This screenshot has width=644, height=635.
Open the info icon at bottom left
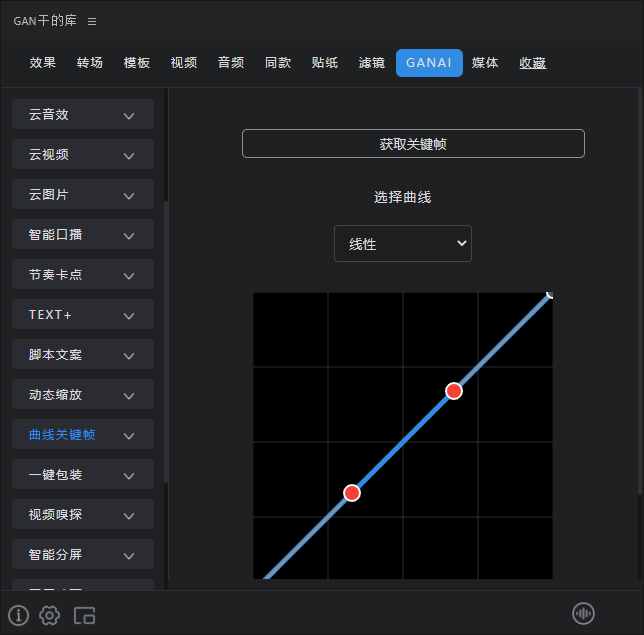coord(18,615)
